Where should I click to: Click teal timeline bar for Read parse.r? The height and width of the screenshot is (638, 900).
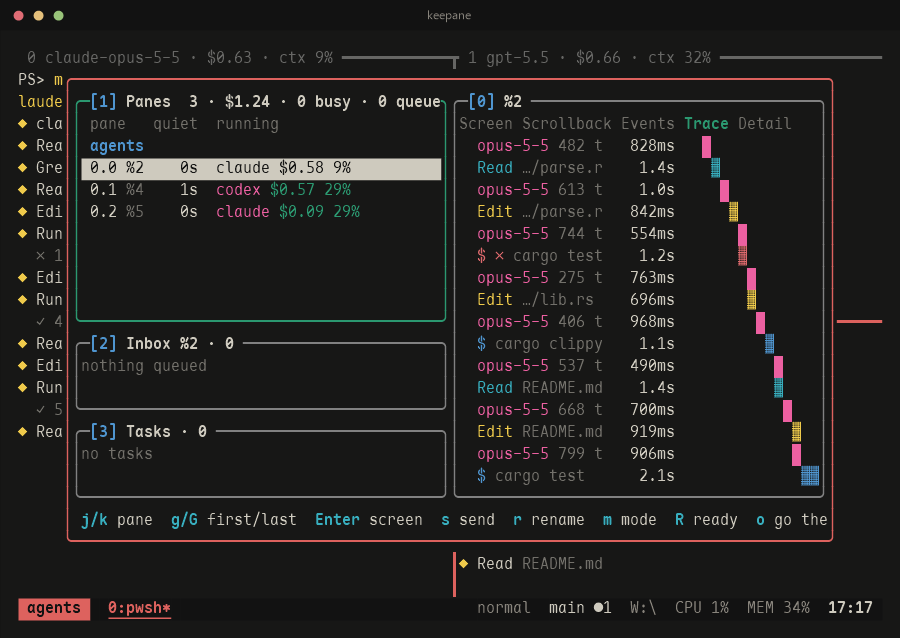(715, 168)
